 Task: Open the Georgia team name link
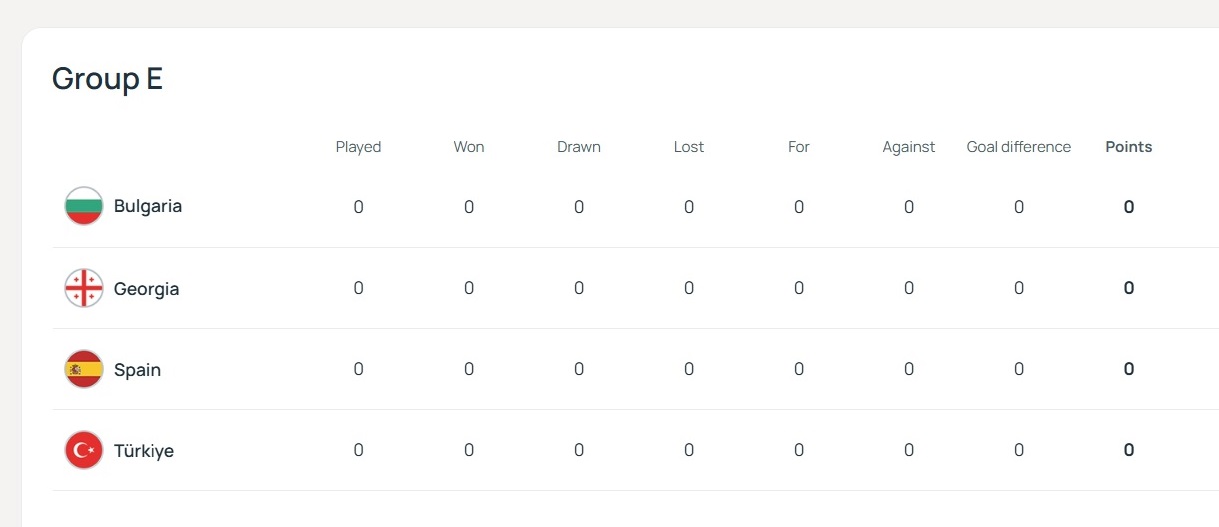coord(146,289)
